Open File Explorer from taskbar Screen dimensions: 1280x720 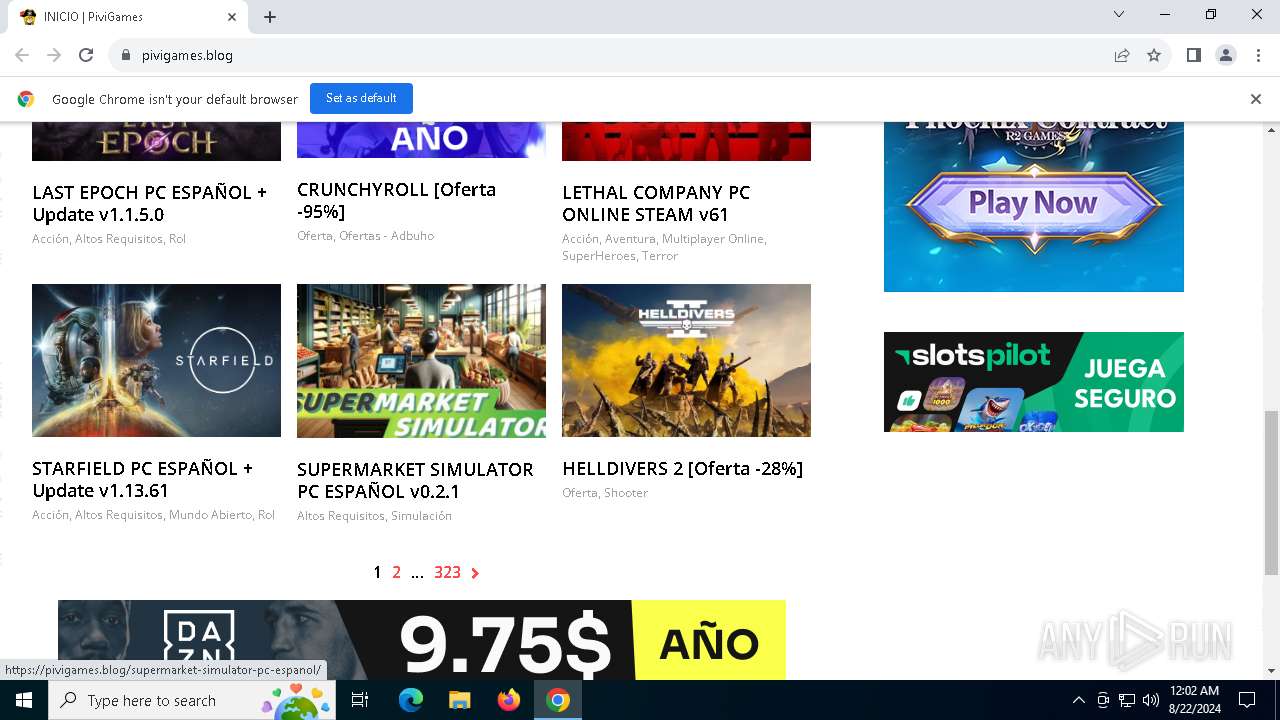[x=459, y=700]
